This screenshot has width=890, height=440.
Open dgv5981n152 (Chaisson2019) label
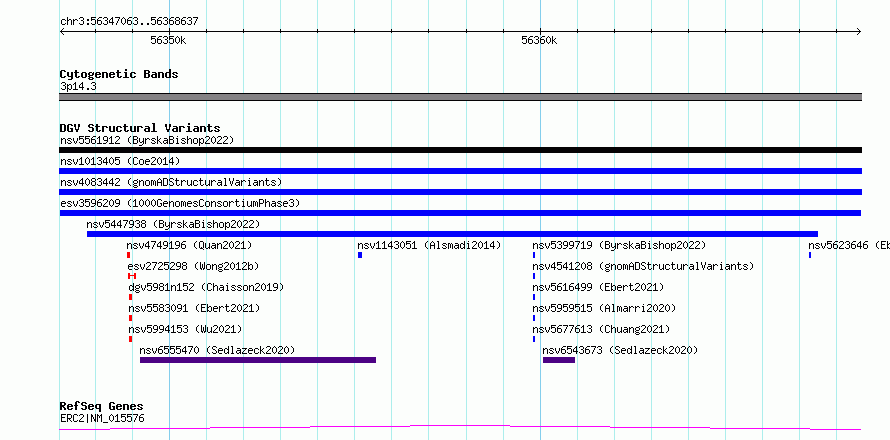point(206,287)
